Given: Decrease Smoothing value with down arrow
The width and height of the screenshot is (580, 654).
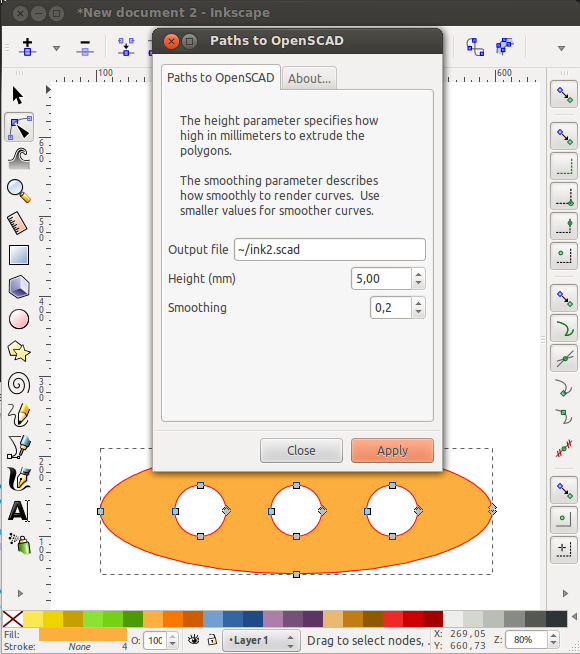Looking at the screenshot, I should pos(418,312).
